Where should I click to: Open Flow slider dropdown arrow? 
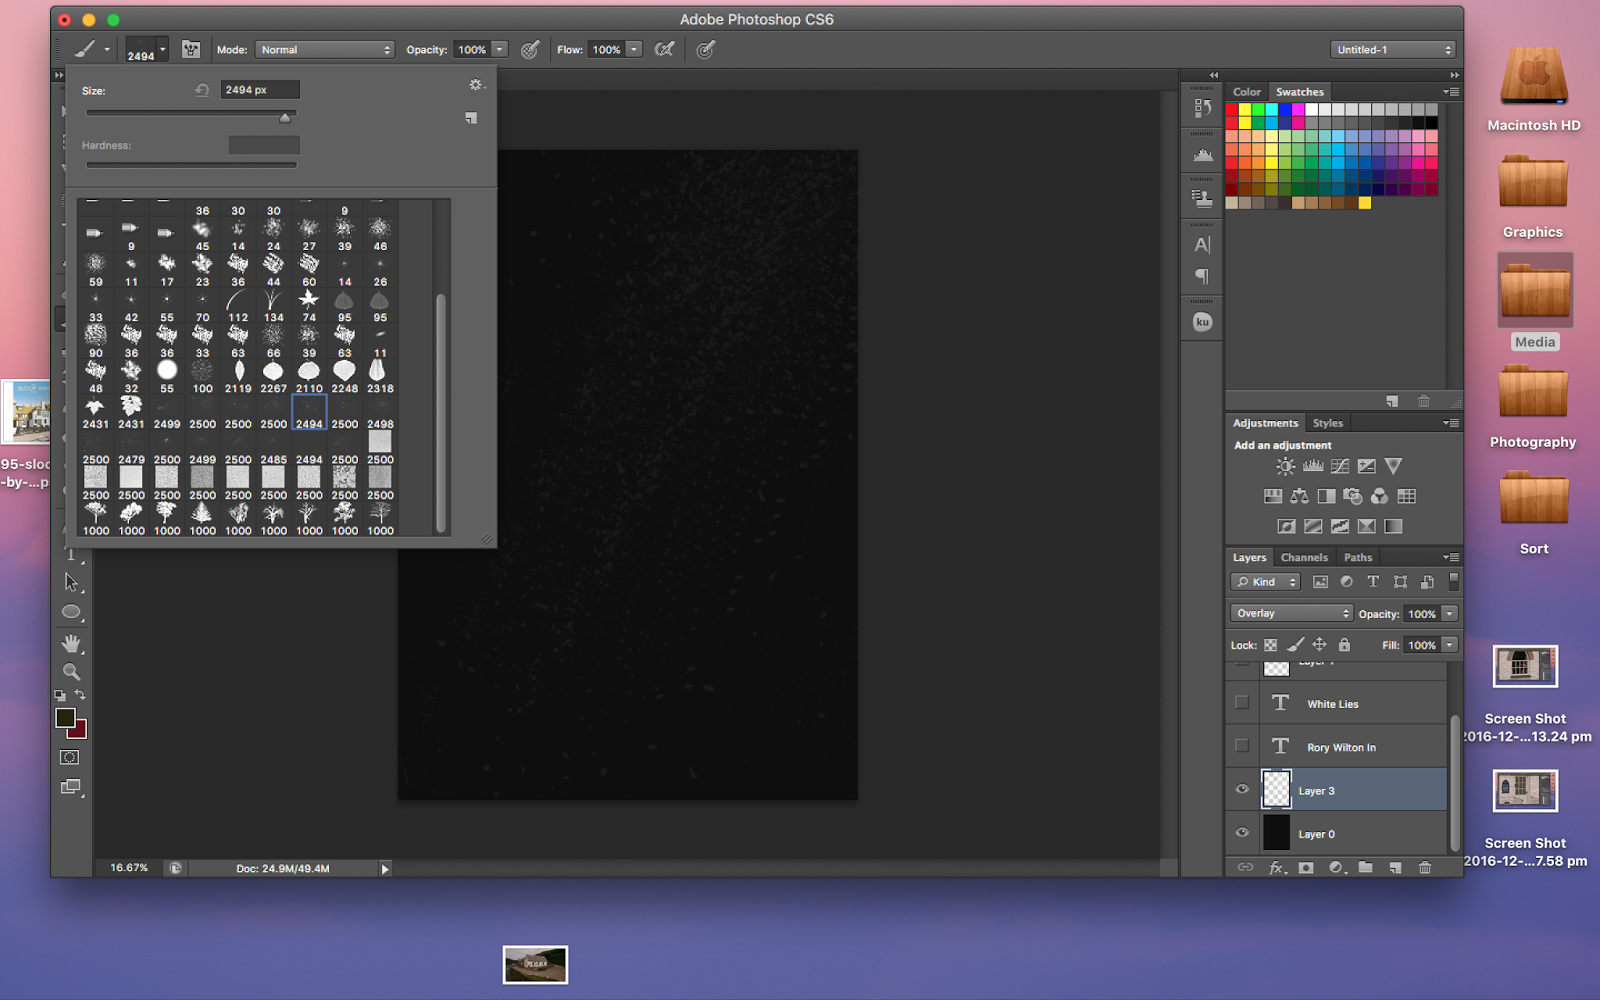click(x=634, y=49)
